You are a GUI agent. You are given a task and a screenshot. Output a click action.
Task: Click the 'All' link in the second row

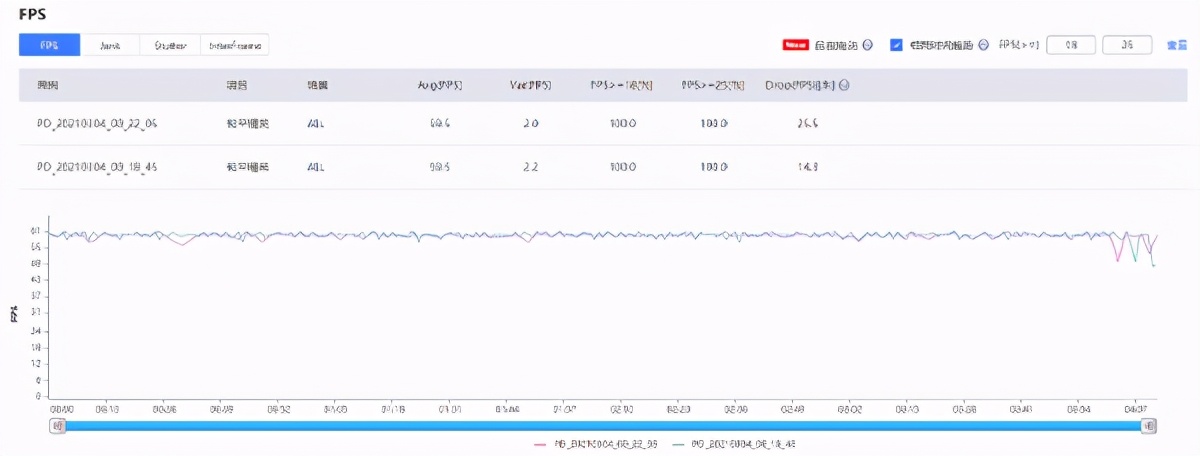point(315,167)
